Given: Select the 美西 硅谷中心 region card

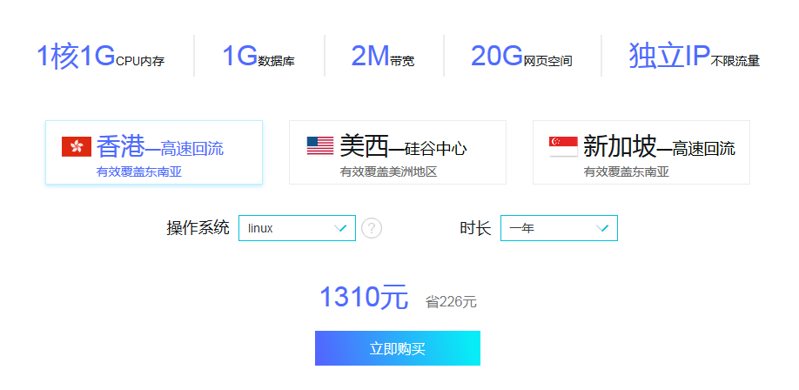Looking at the screenshot, I should (x=397, y=152).
